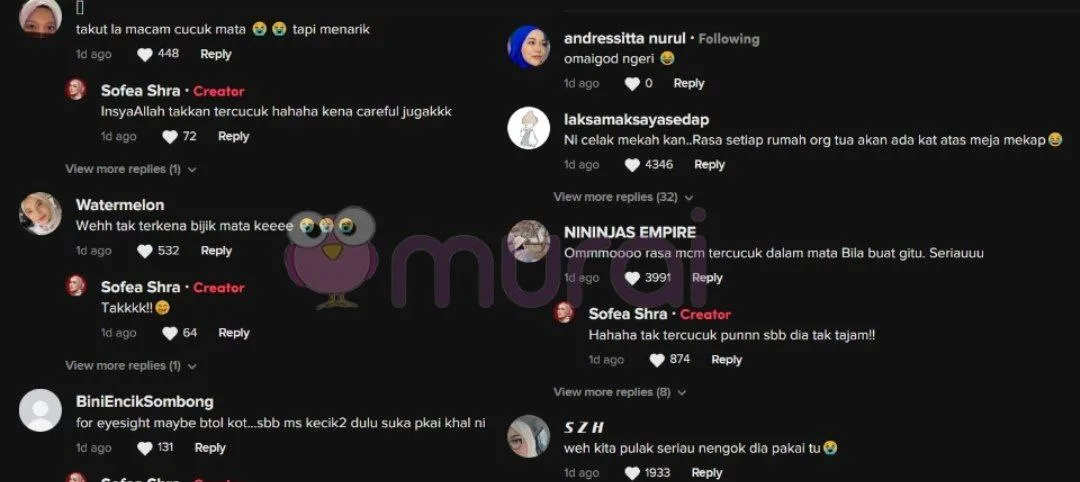Open Watermelon's profile picture

[40, 213]
